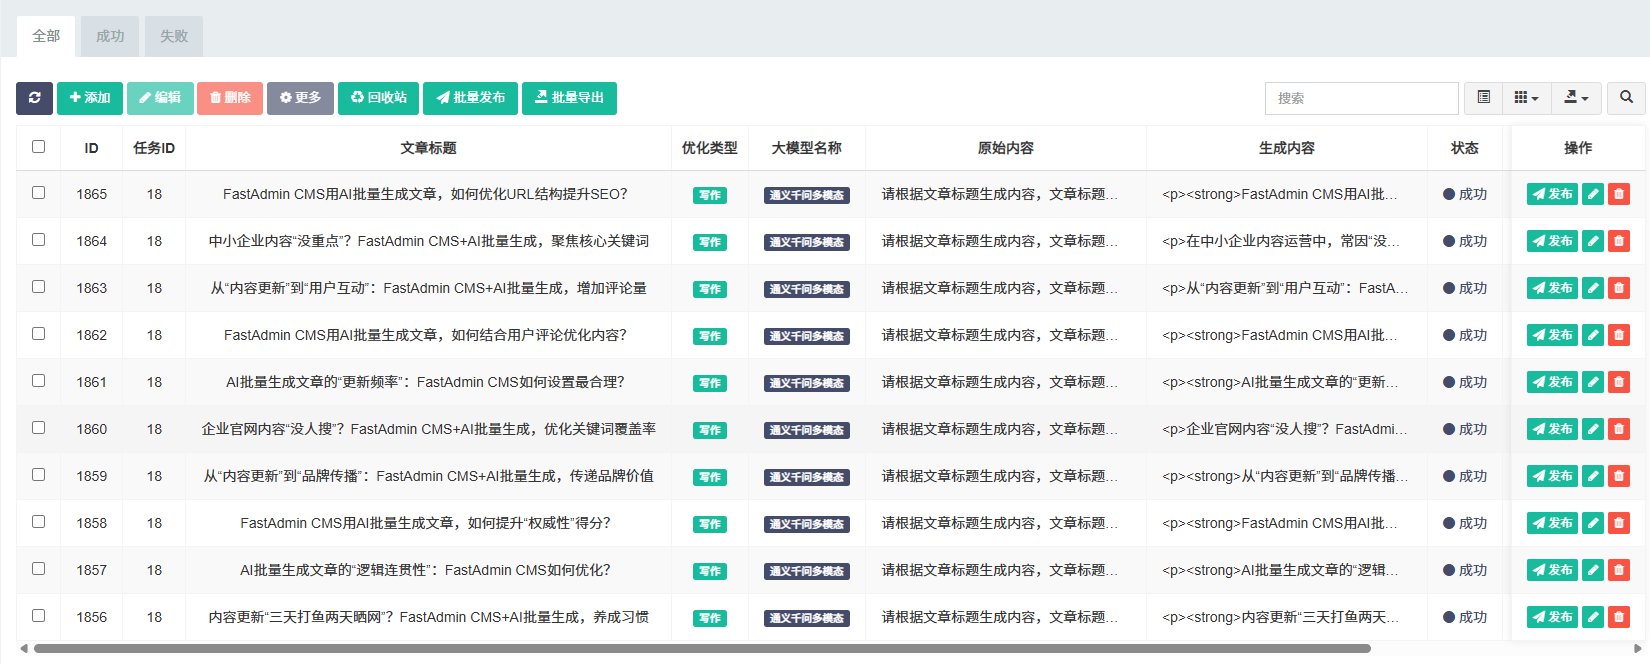Switch to the 成功 tab
1650x664 pixels.
[110, 36]
